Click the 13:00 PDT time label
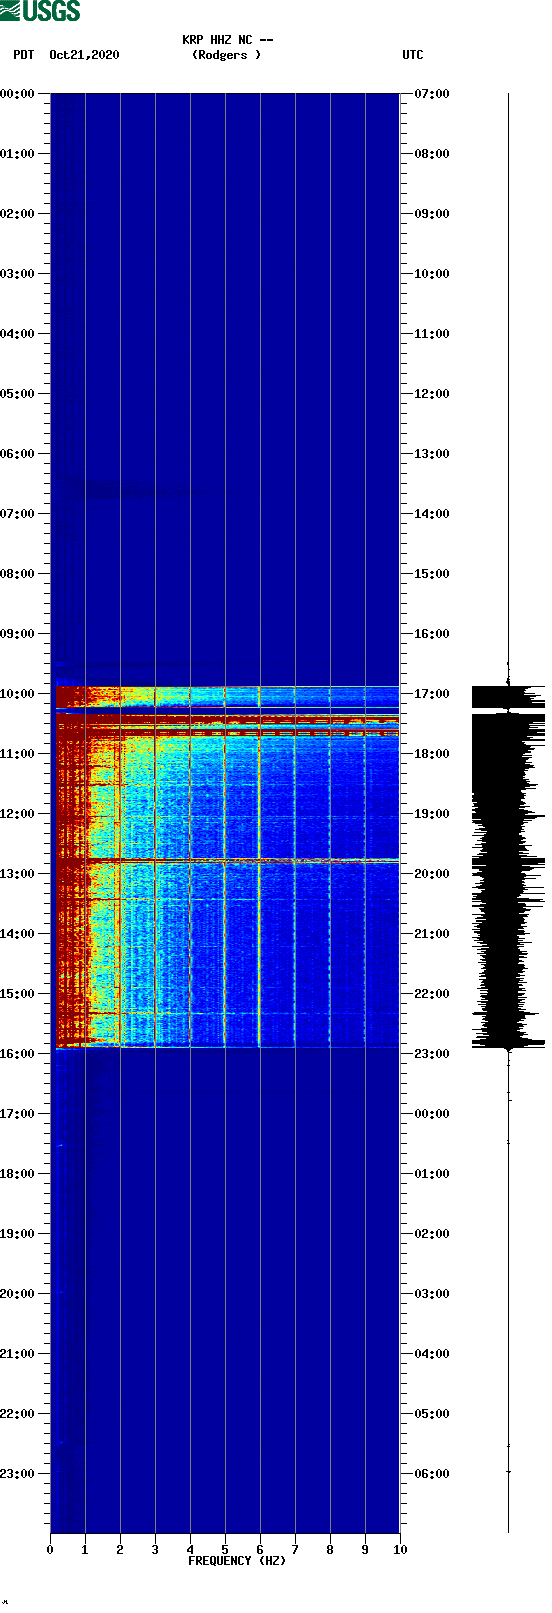552x1613 pixels. (x=18, y=874)
